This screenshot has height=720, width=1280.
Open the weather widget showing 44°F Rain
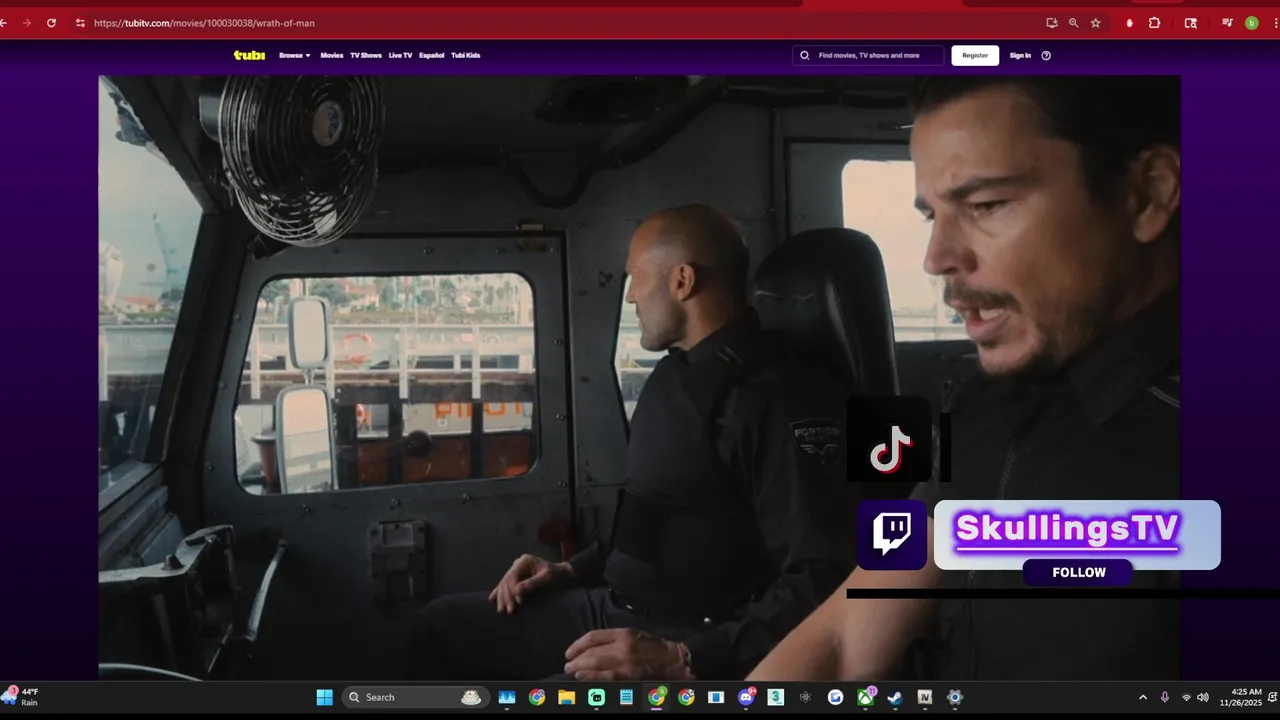point(22,697)
